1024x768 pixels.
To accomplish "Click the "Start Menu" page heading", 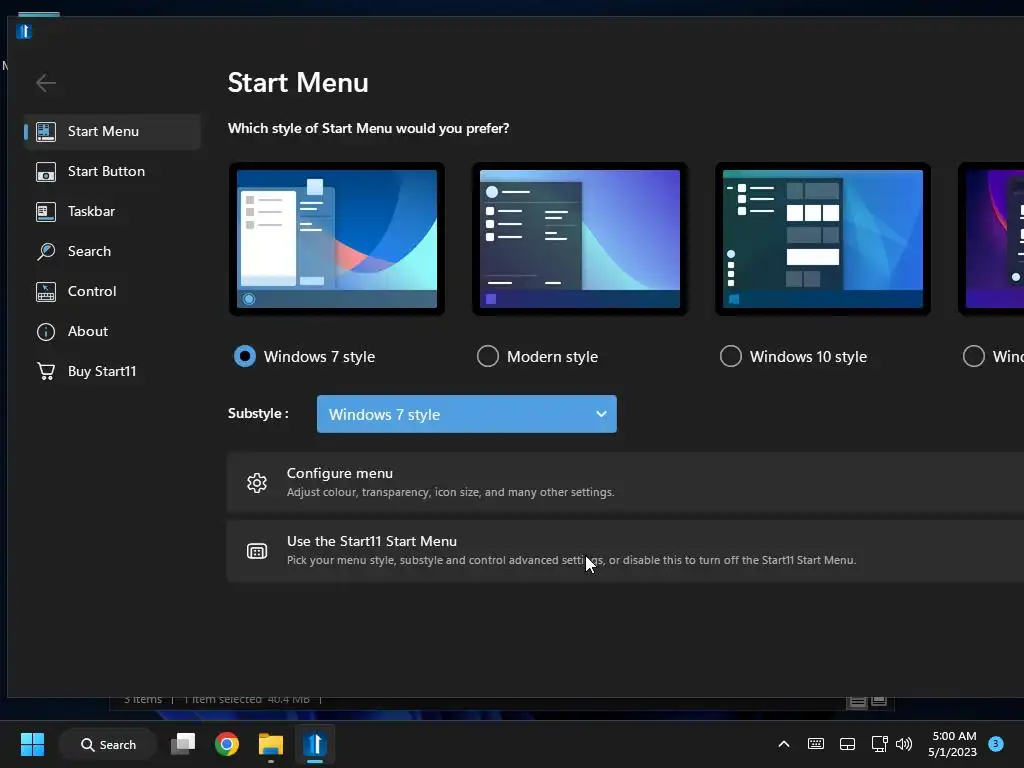I will pos(298,83).
